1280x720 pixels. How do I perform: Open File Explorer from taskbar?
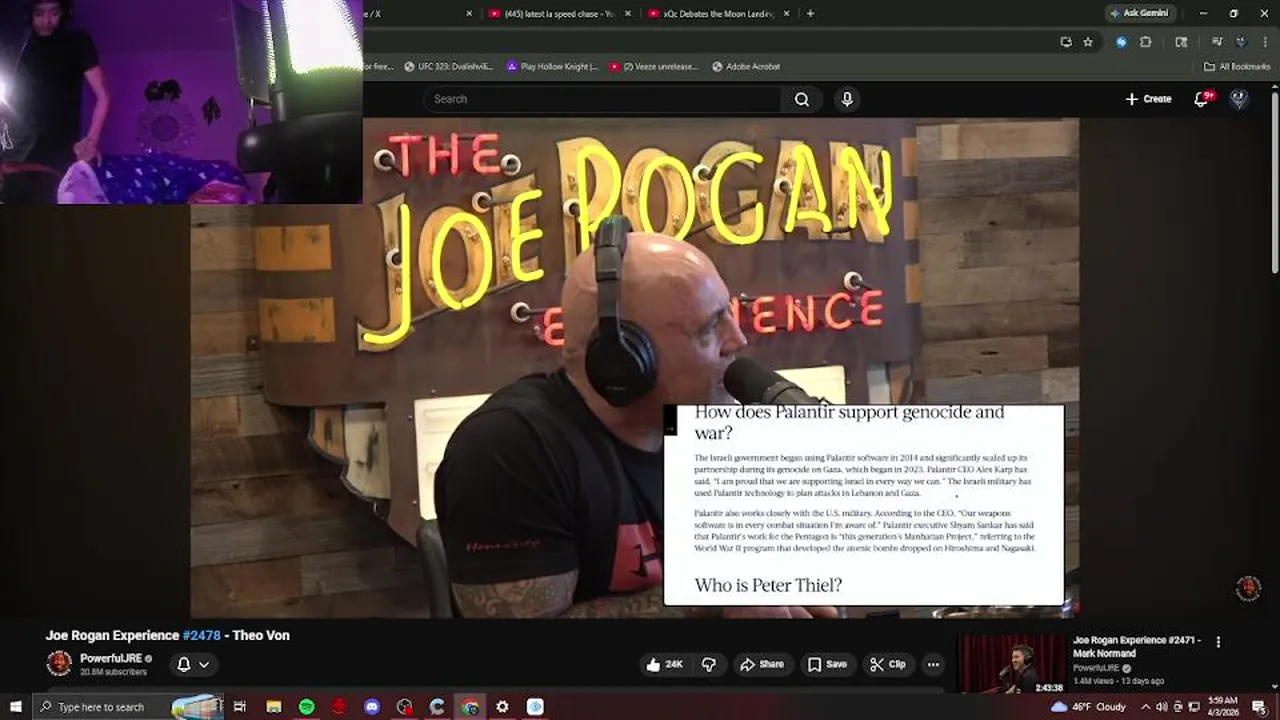pos(273,707)
